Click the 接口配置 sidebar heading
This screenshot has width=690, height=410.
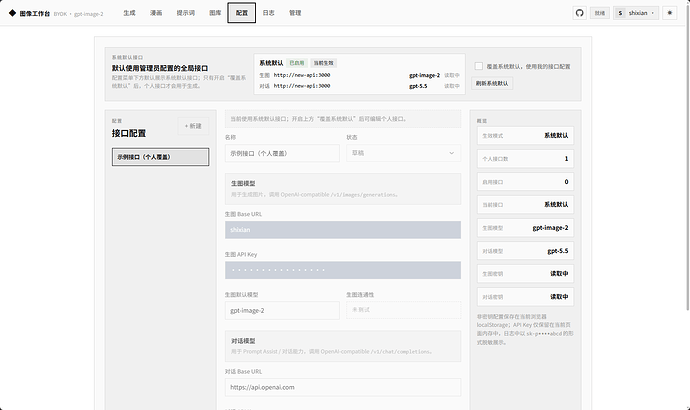128,133
